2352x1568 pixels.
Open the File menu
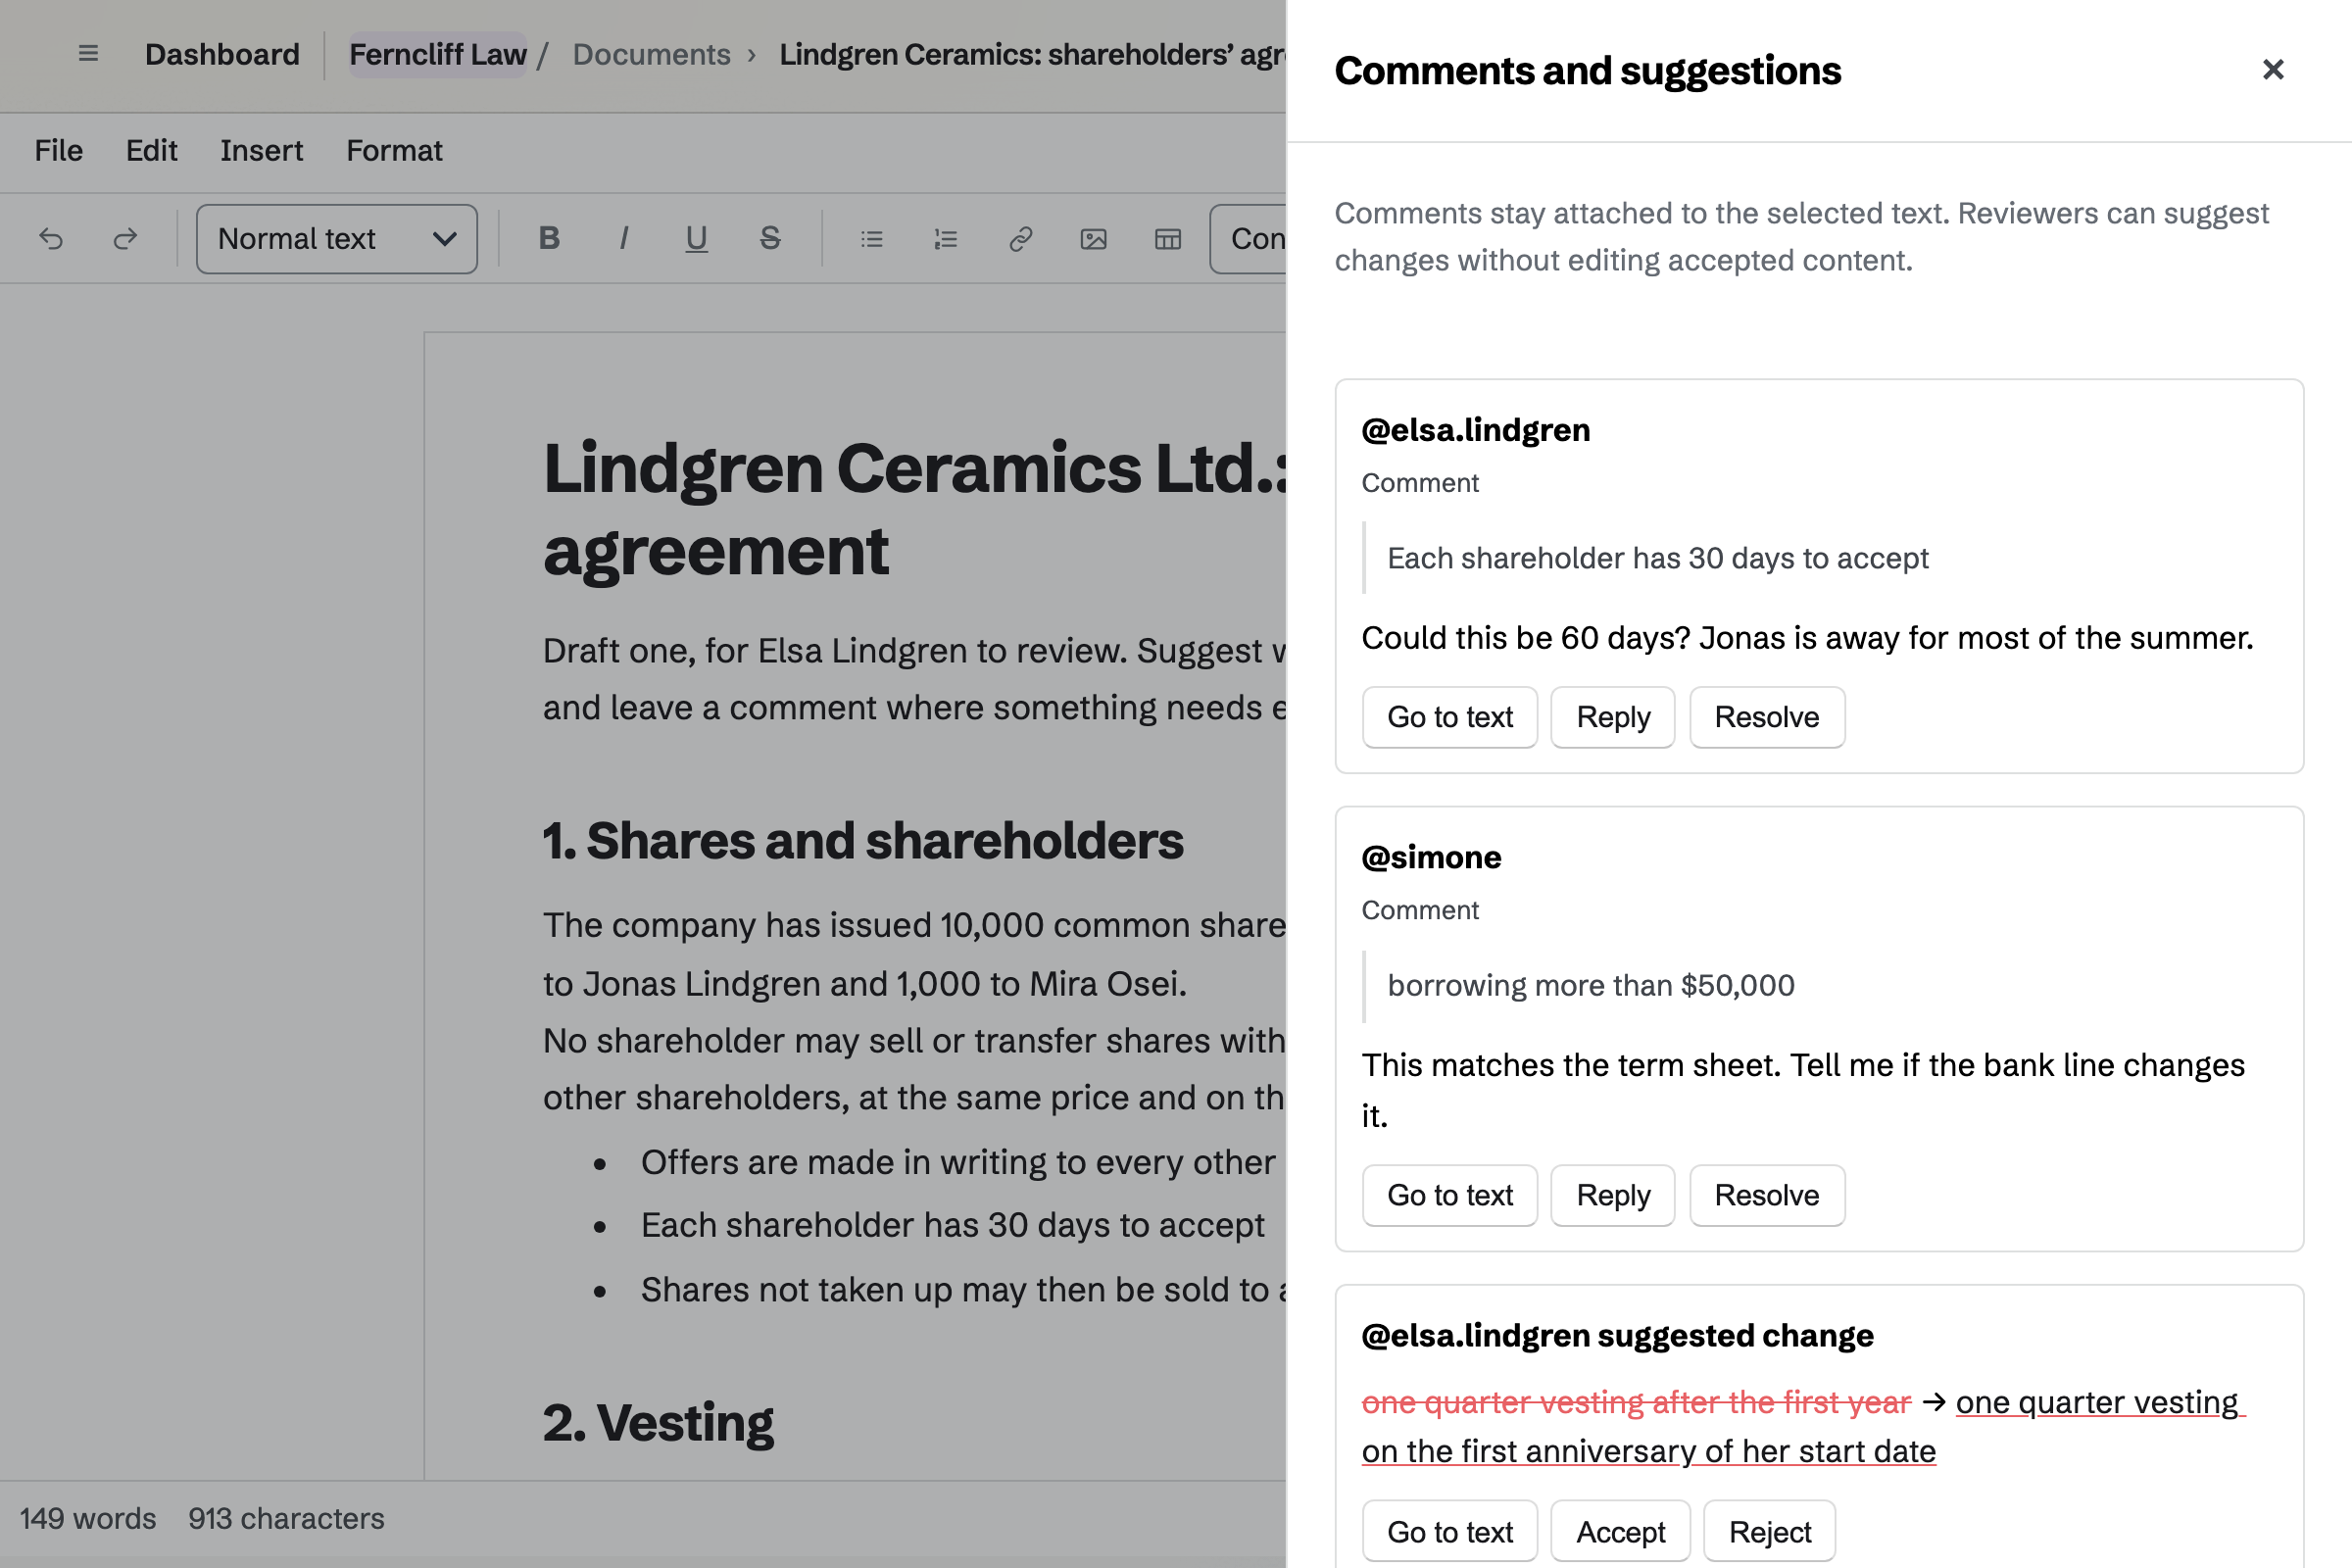[59, 151]
